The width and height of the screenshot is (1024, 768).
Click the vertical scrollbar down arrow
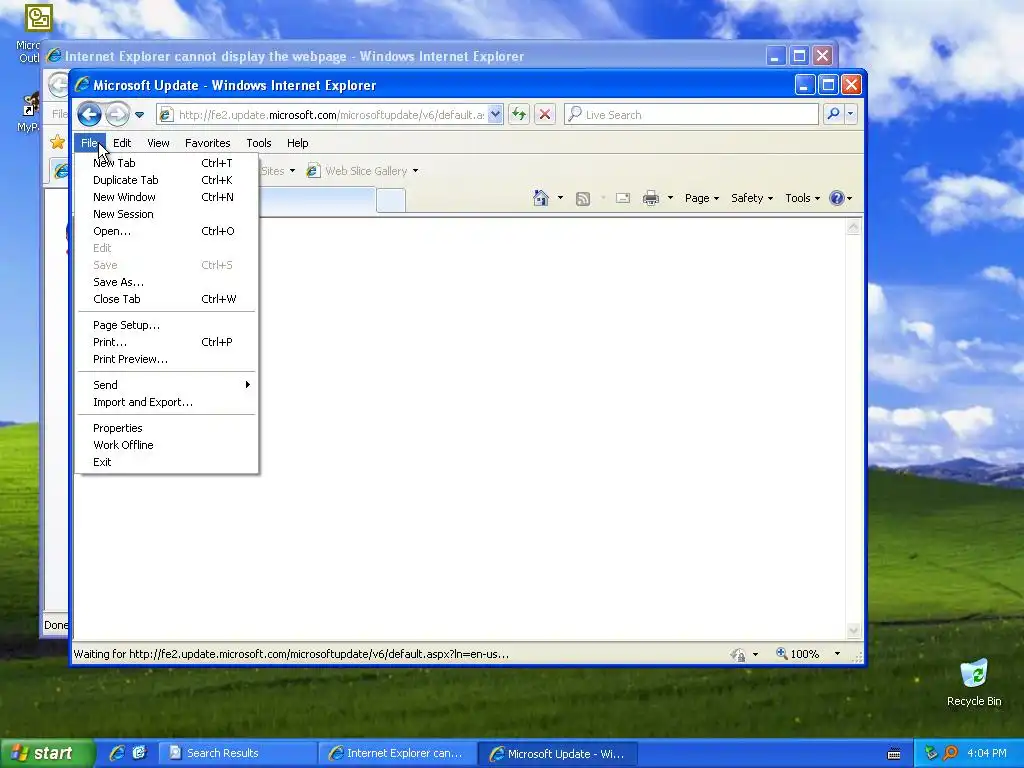click(x=854, y=630)
